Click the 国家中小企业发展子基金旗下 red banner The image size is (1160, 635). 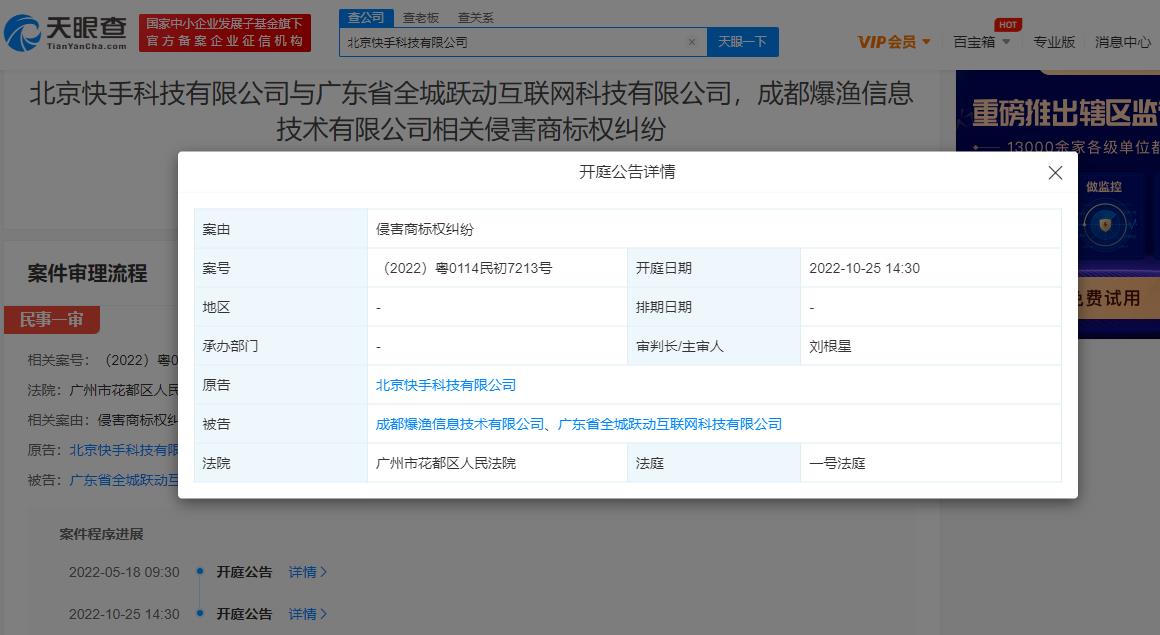225,33
